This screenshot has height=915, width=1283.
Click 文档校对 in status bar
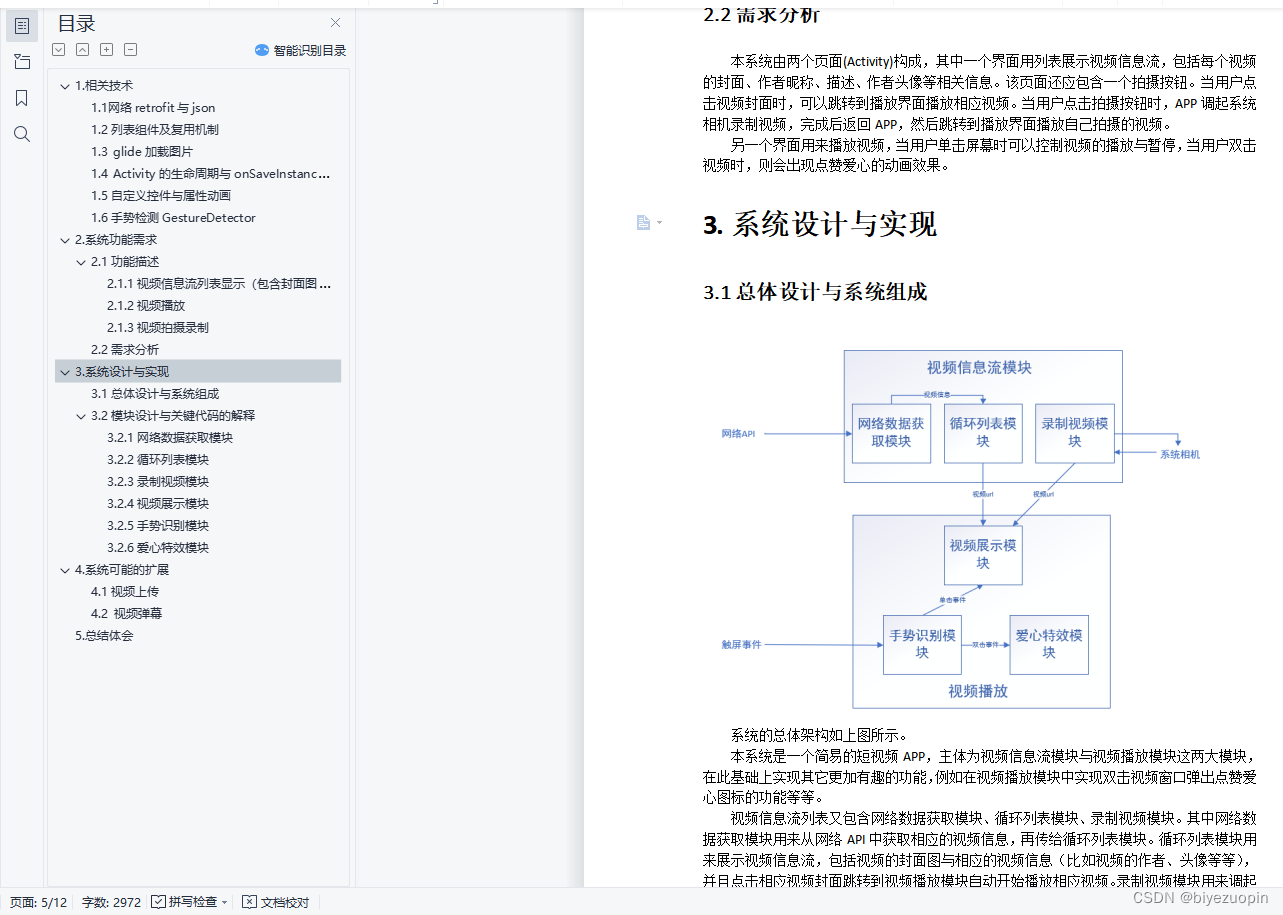(276, 902)
